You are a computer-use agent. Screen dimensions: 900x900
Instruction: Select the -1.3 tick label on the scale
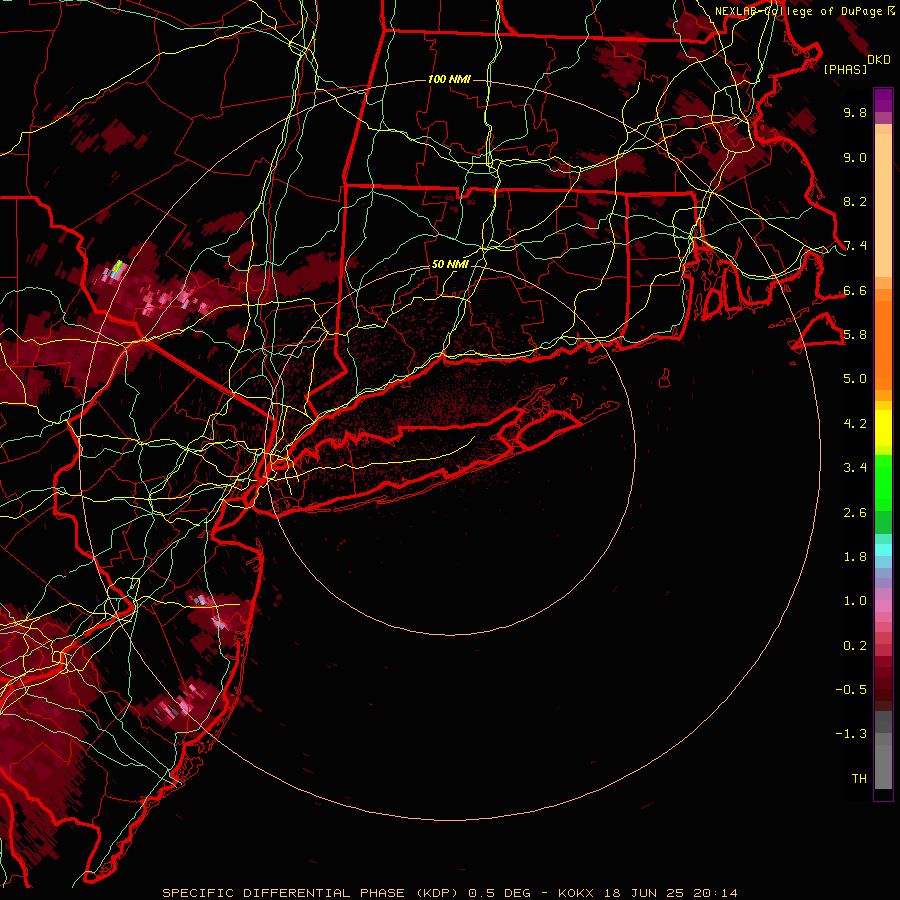click(851, 734)
